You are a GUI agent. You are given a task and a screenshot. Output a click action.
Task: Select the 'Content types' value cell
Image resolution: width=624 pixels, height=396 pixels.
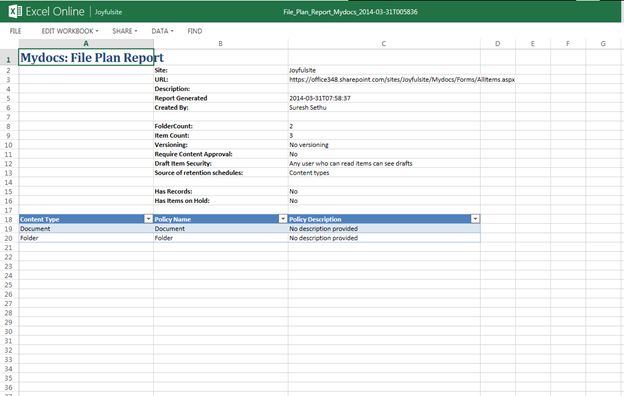tap(384, 173)
